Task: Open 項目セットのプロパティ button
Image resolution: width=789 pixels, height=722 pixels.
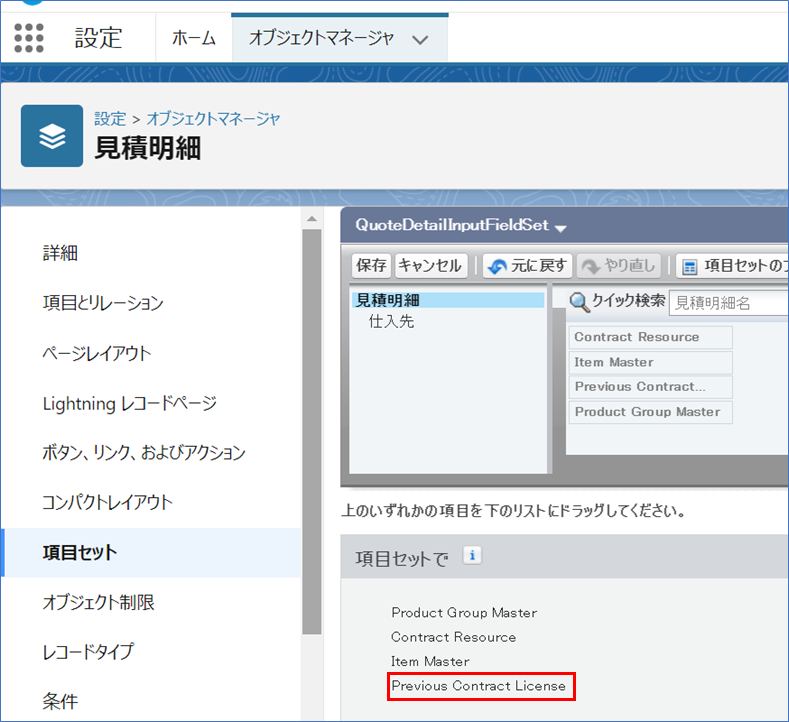Action: (732, 266)
